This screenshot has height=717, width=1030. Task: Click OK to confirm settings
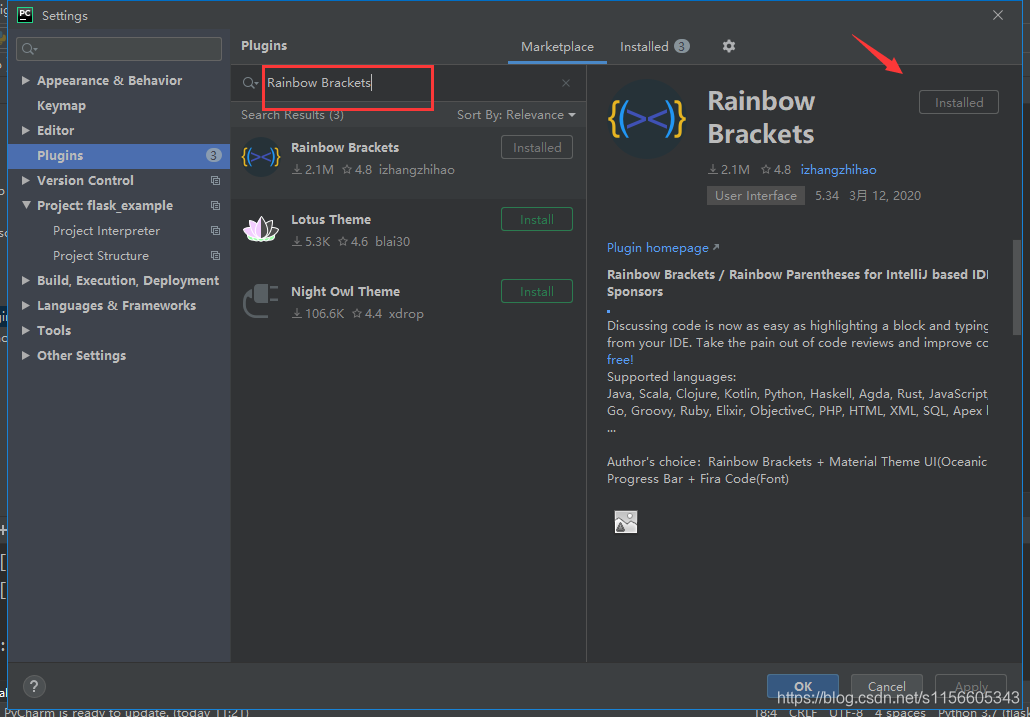point(803,686)
